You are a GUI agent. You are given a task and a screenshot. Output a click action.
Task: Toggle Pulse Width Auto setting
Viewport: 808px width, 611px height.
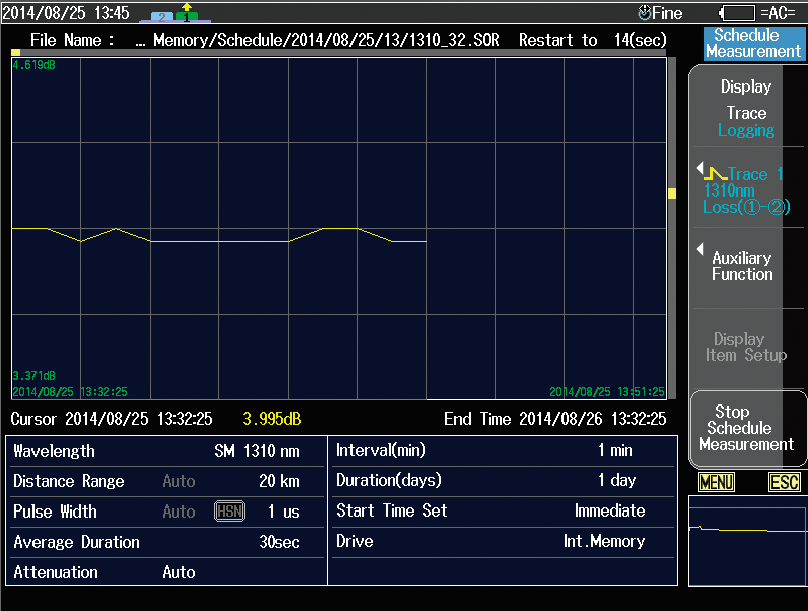point(179,512)
